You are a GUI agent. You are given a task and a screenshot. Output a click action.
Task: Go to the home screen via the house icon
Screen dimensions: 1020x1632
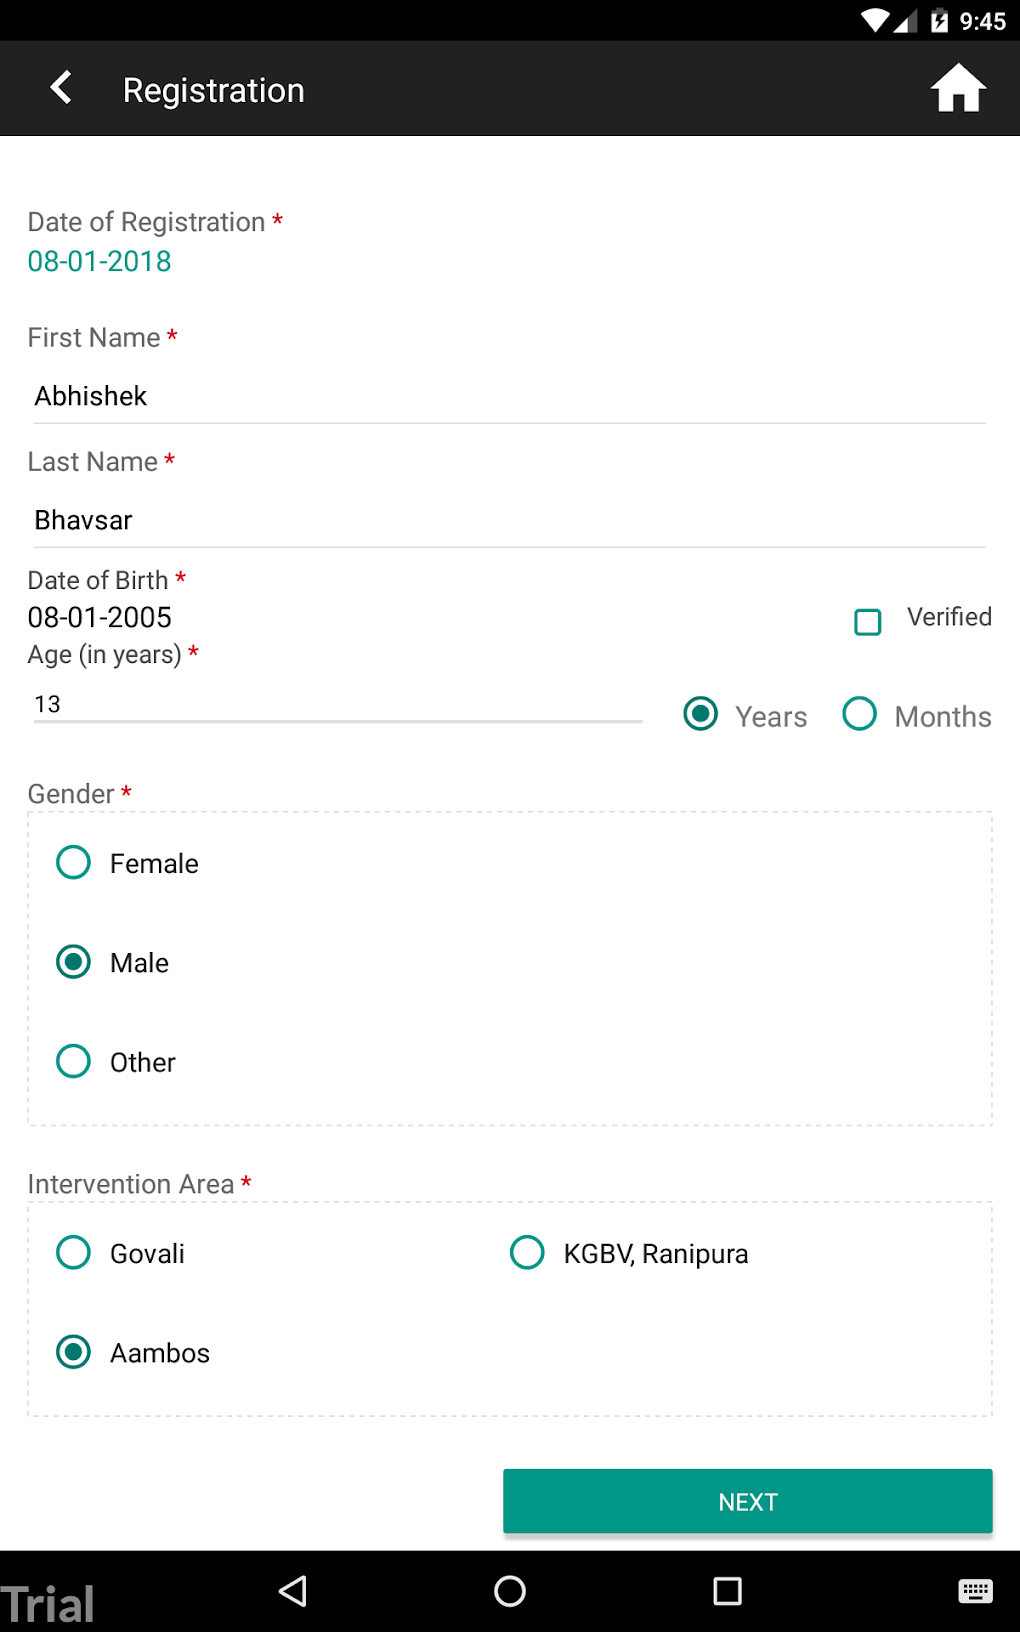coord(957,88)
